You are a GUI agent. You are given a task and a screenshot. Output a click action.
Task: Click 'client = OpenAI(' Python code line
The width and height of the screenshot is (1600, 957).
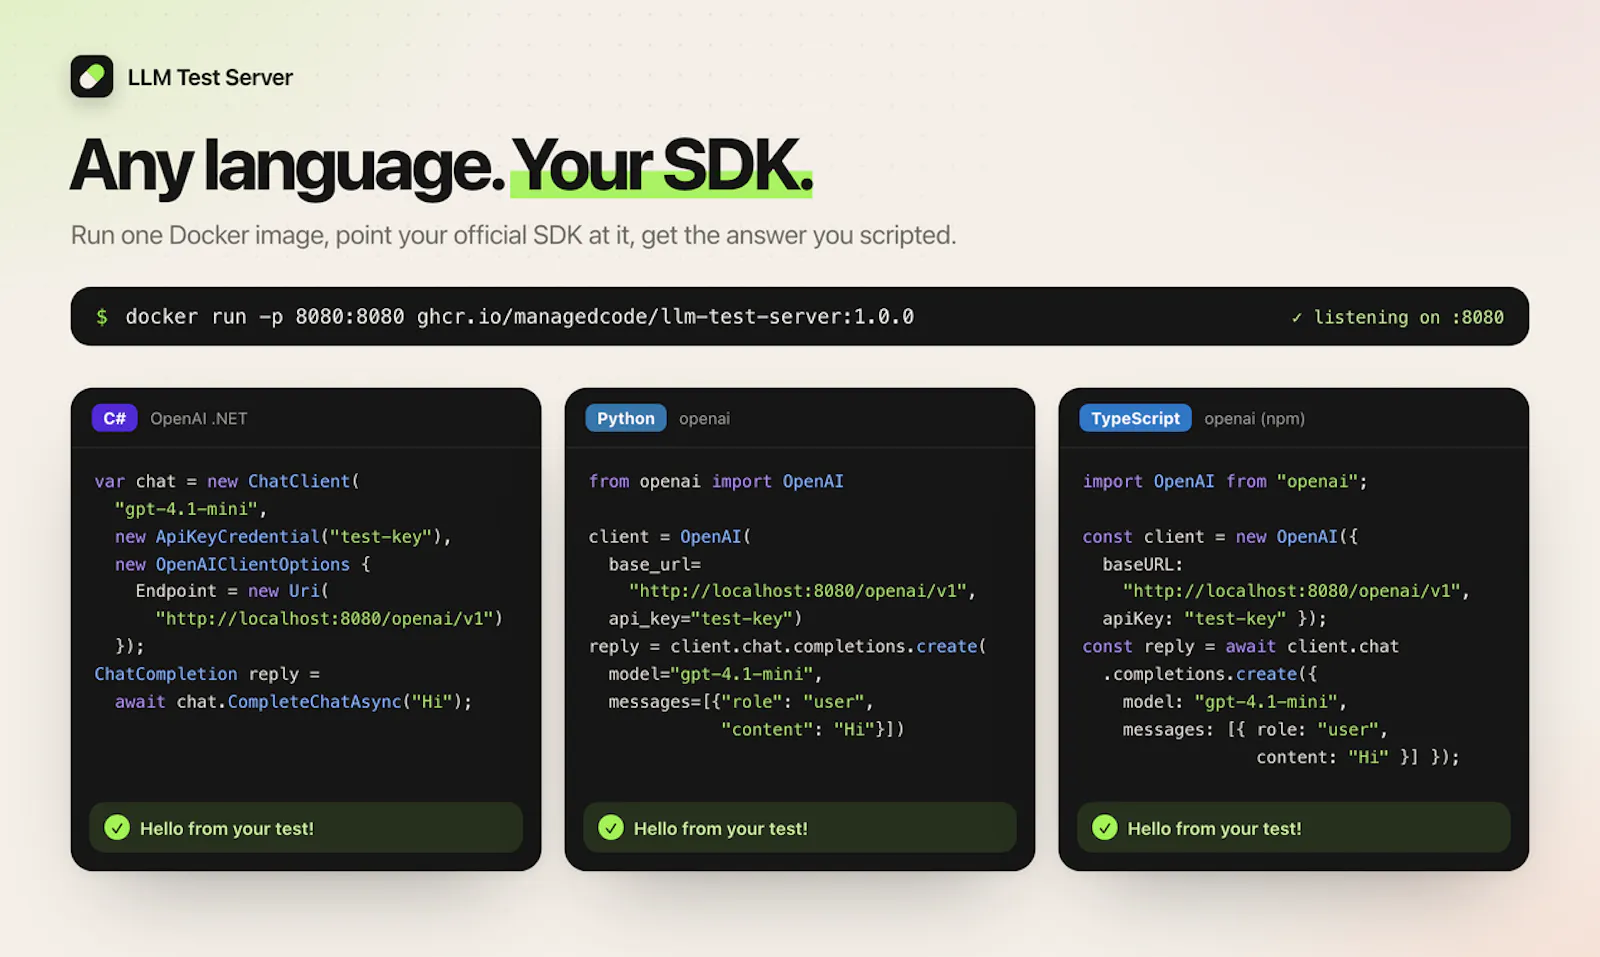[670, 537]
